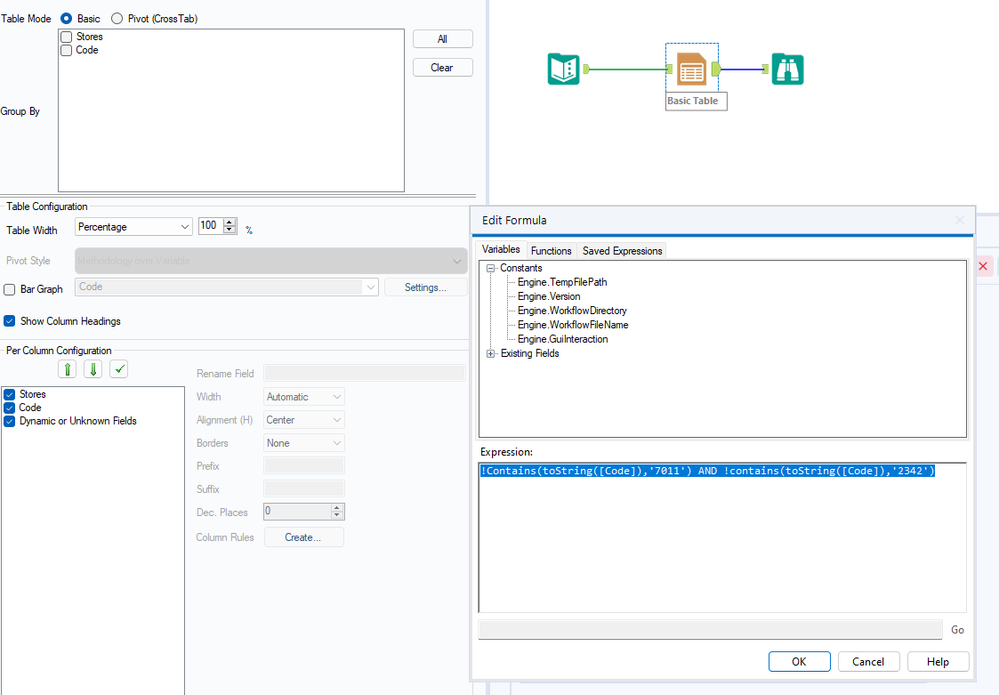Viewport: 999px width, 695px height.
Task: Confirm formula with OK button
Action: point(799,661)
